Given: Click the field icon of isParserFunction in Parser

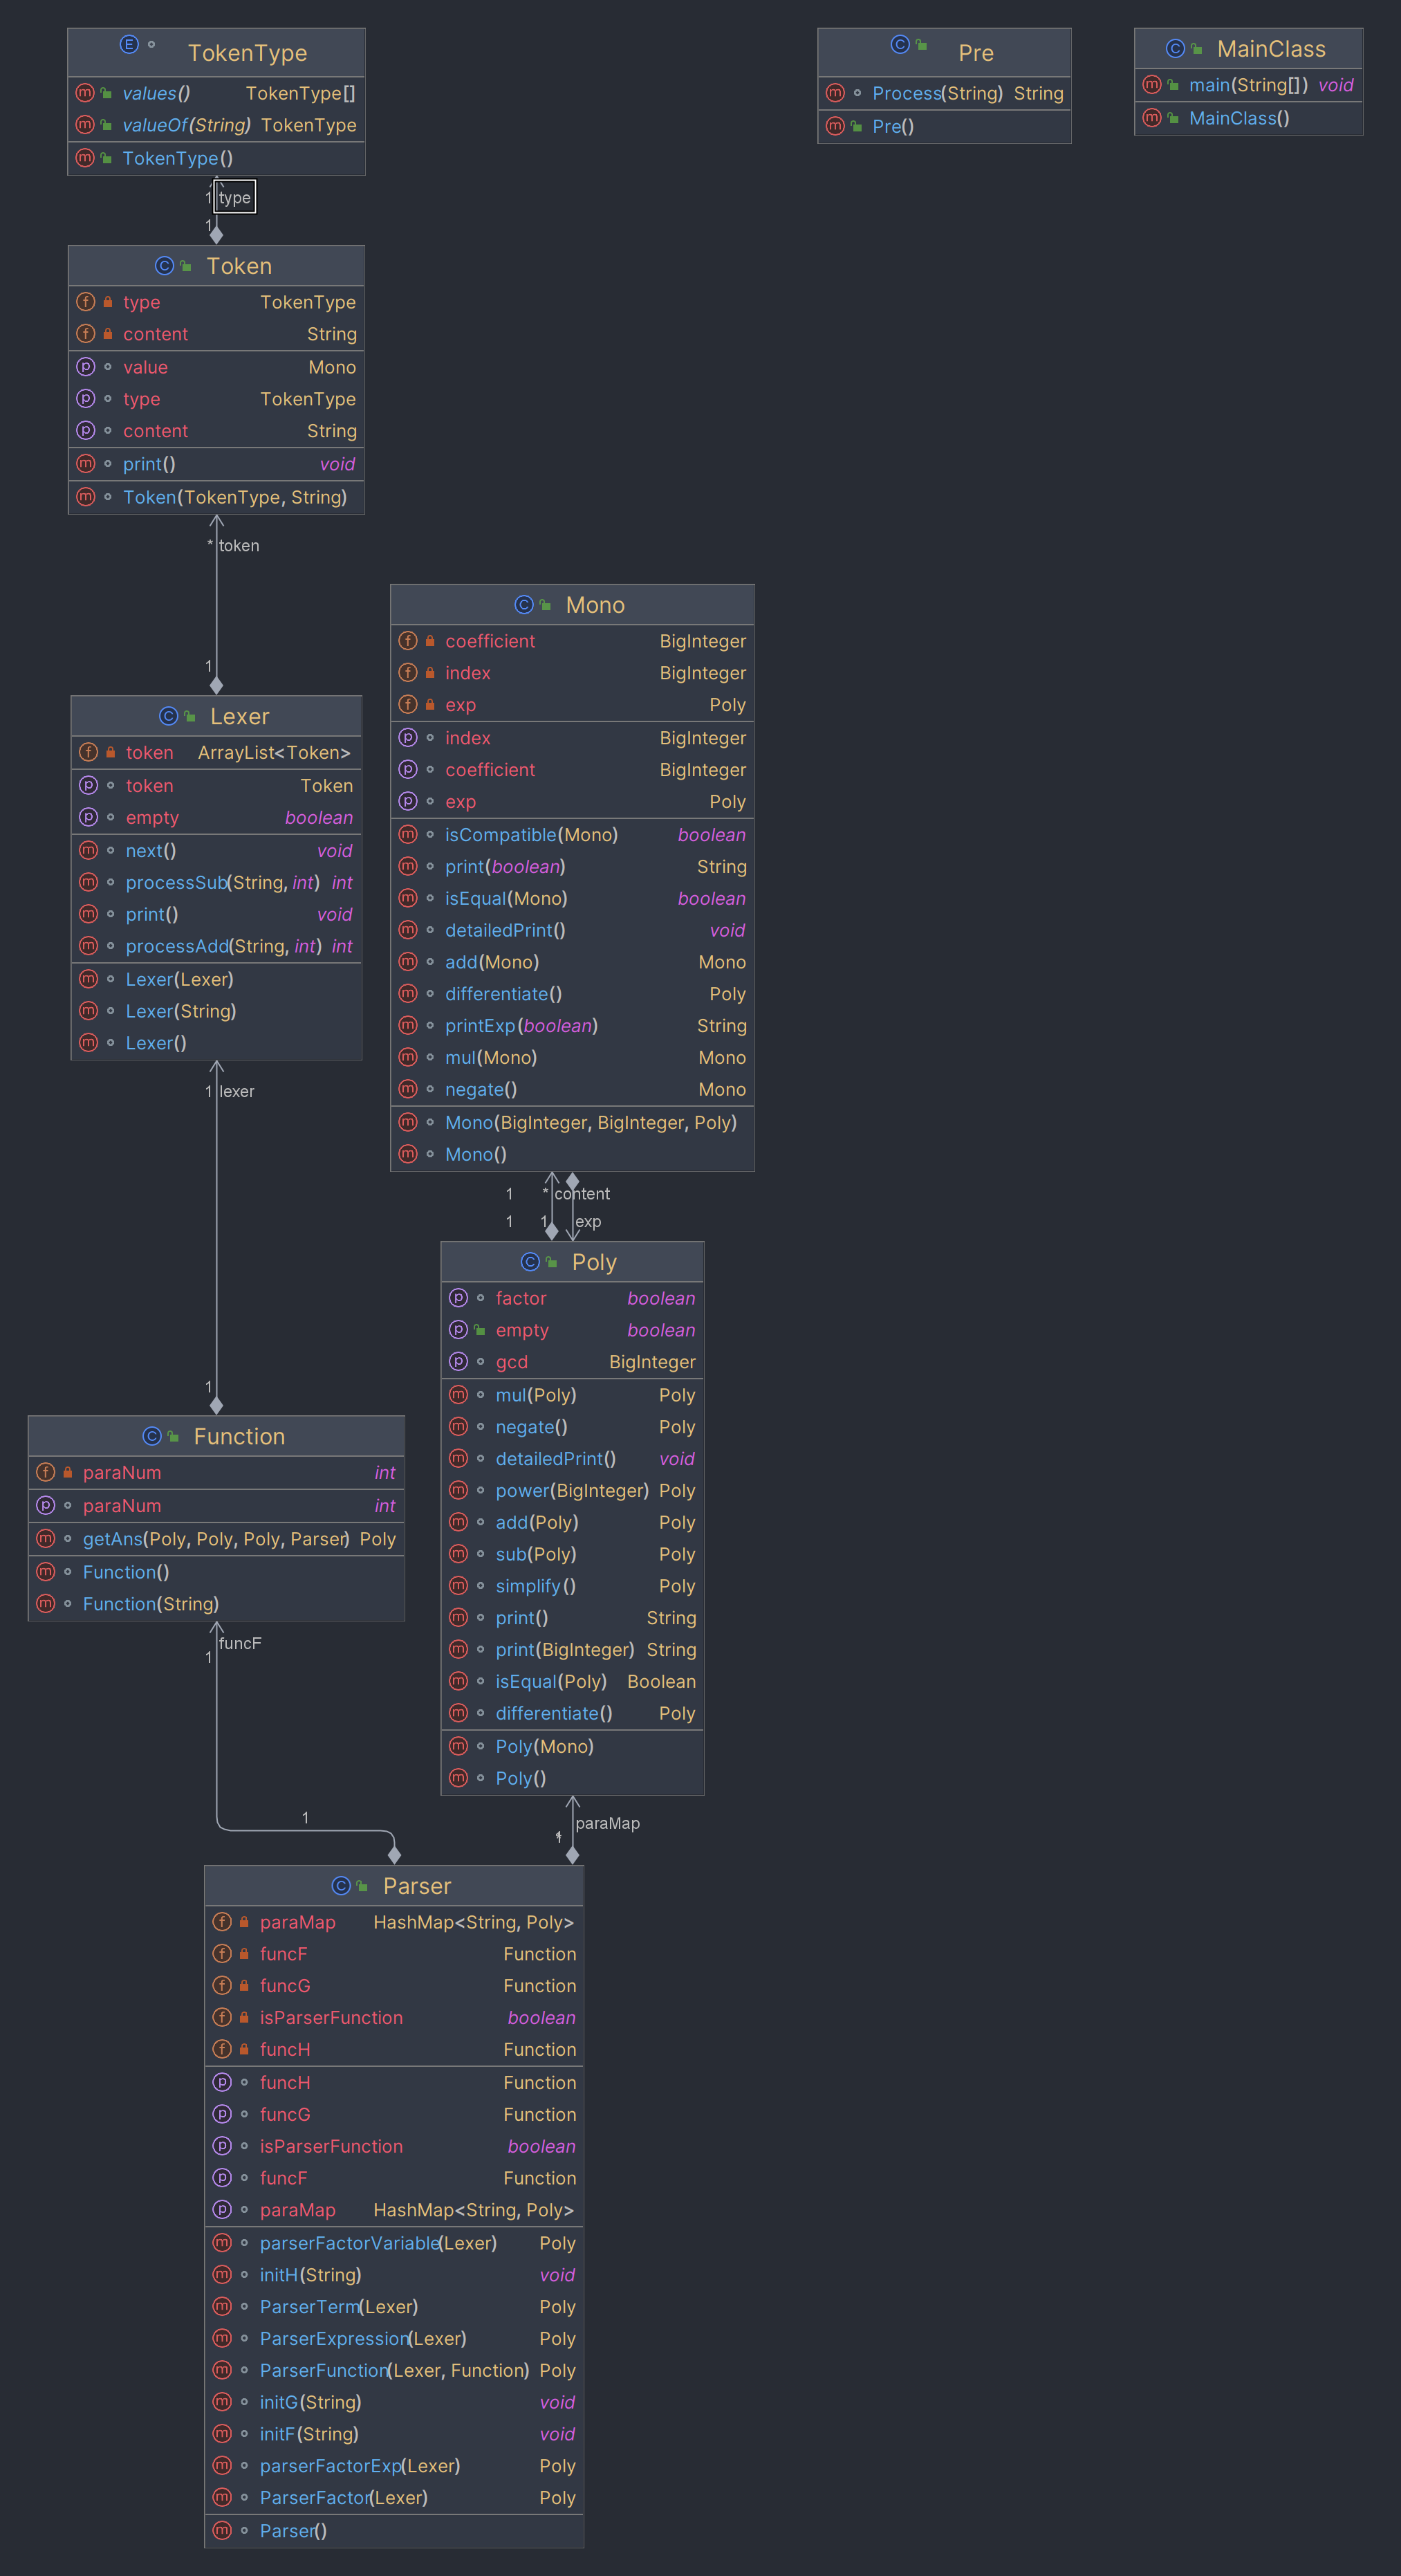Looking at the screenshot, I should (222, 2017).
